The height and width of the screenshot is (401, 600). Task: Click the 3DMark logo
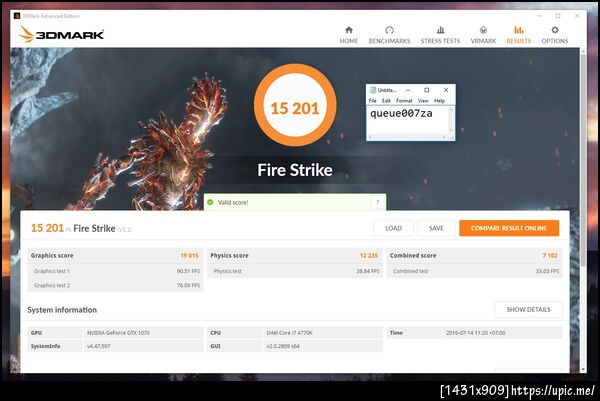point(61,34)
